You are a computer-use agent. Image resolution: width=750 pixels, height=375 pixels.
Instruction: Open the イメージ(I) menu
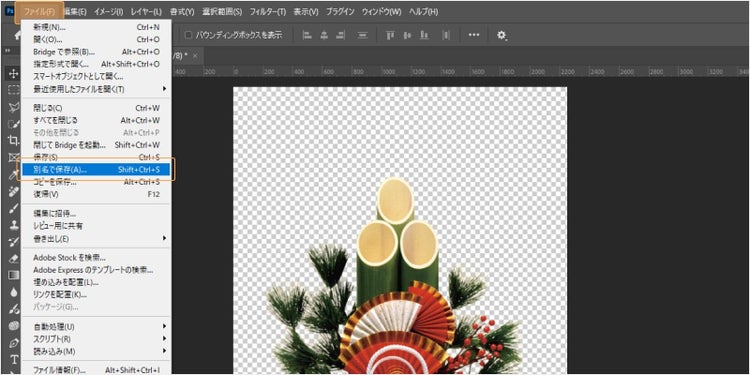click(108, 11)
